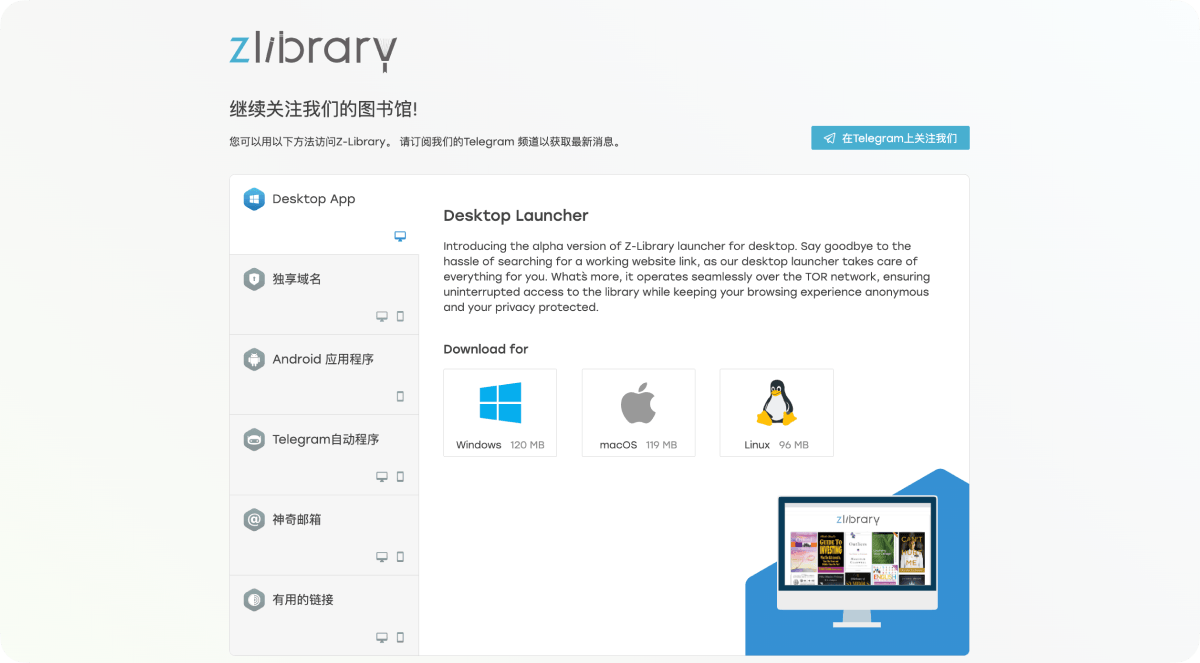1200x663 pixels.
Task: Click the Telegram paper plane icon
Action: [x=830, y=138]
